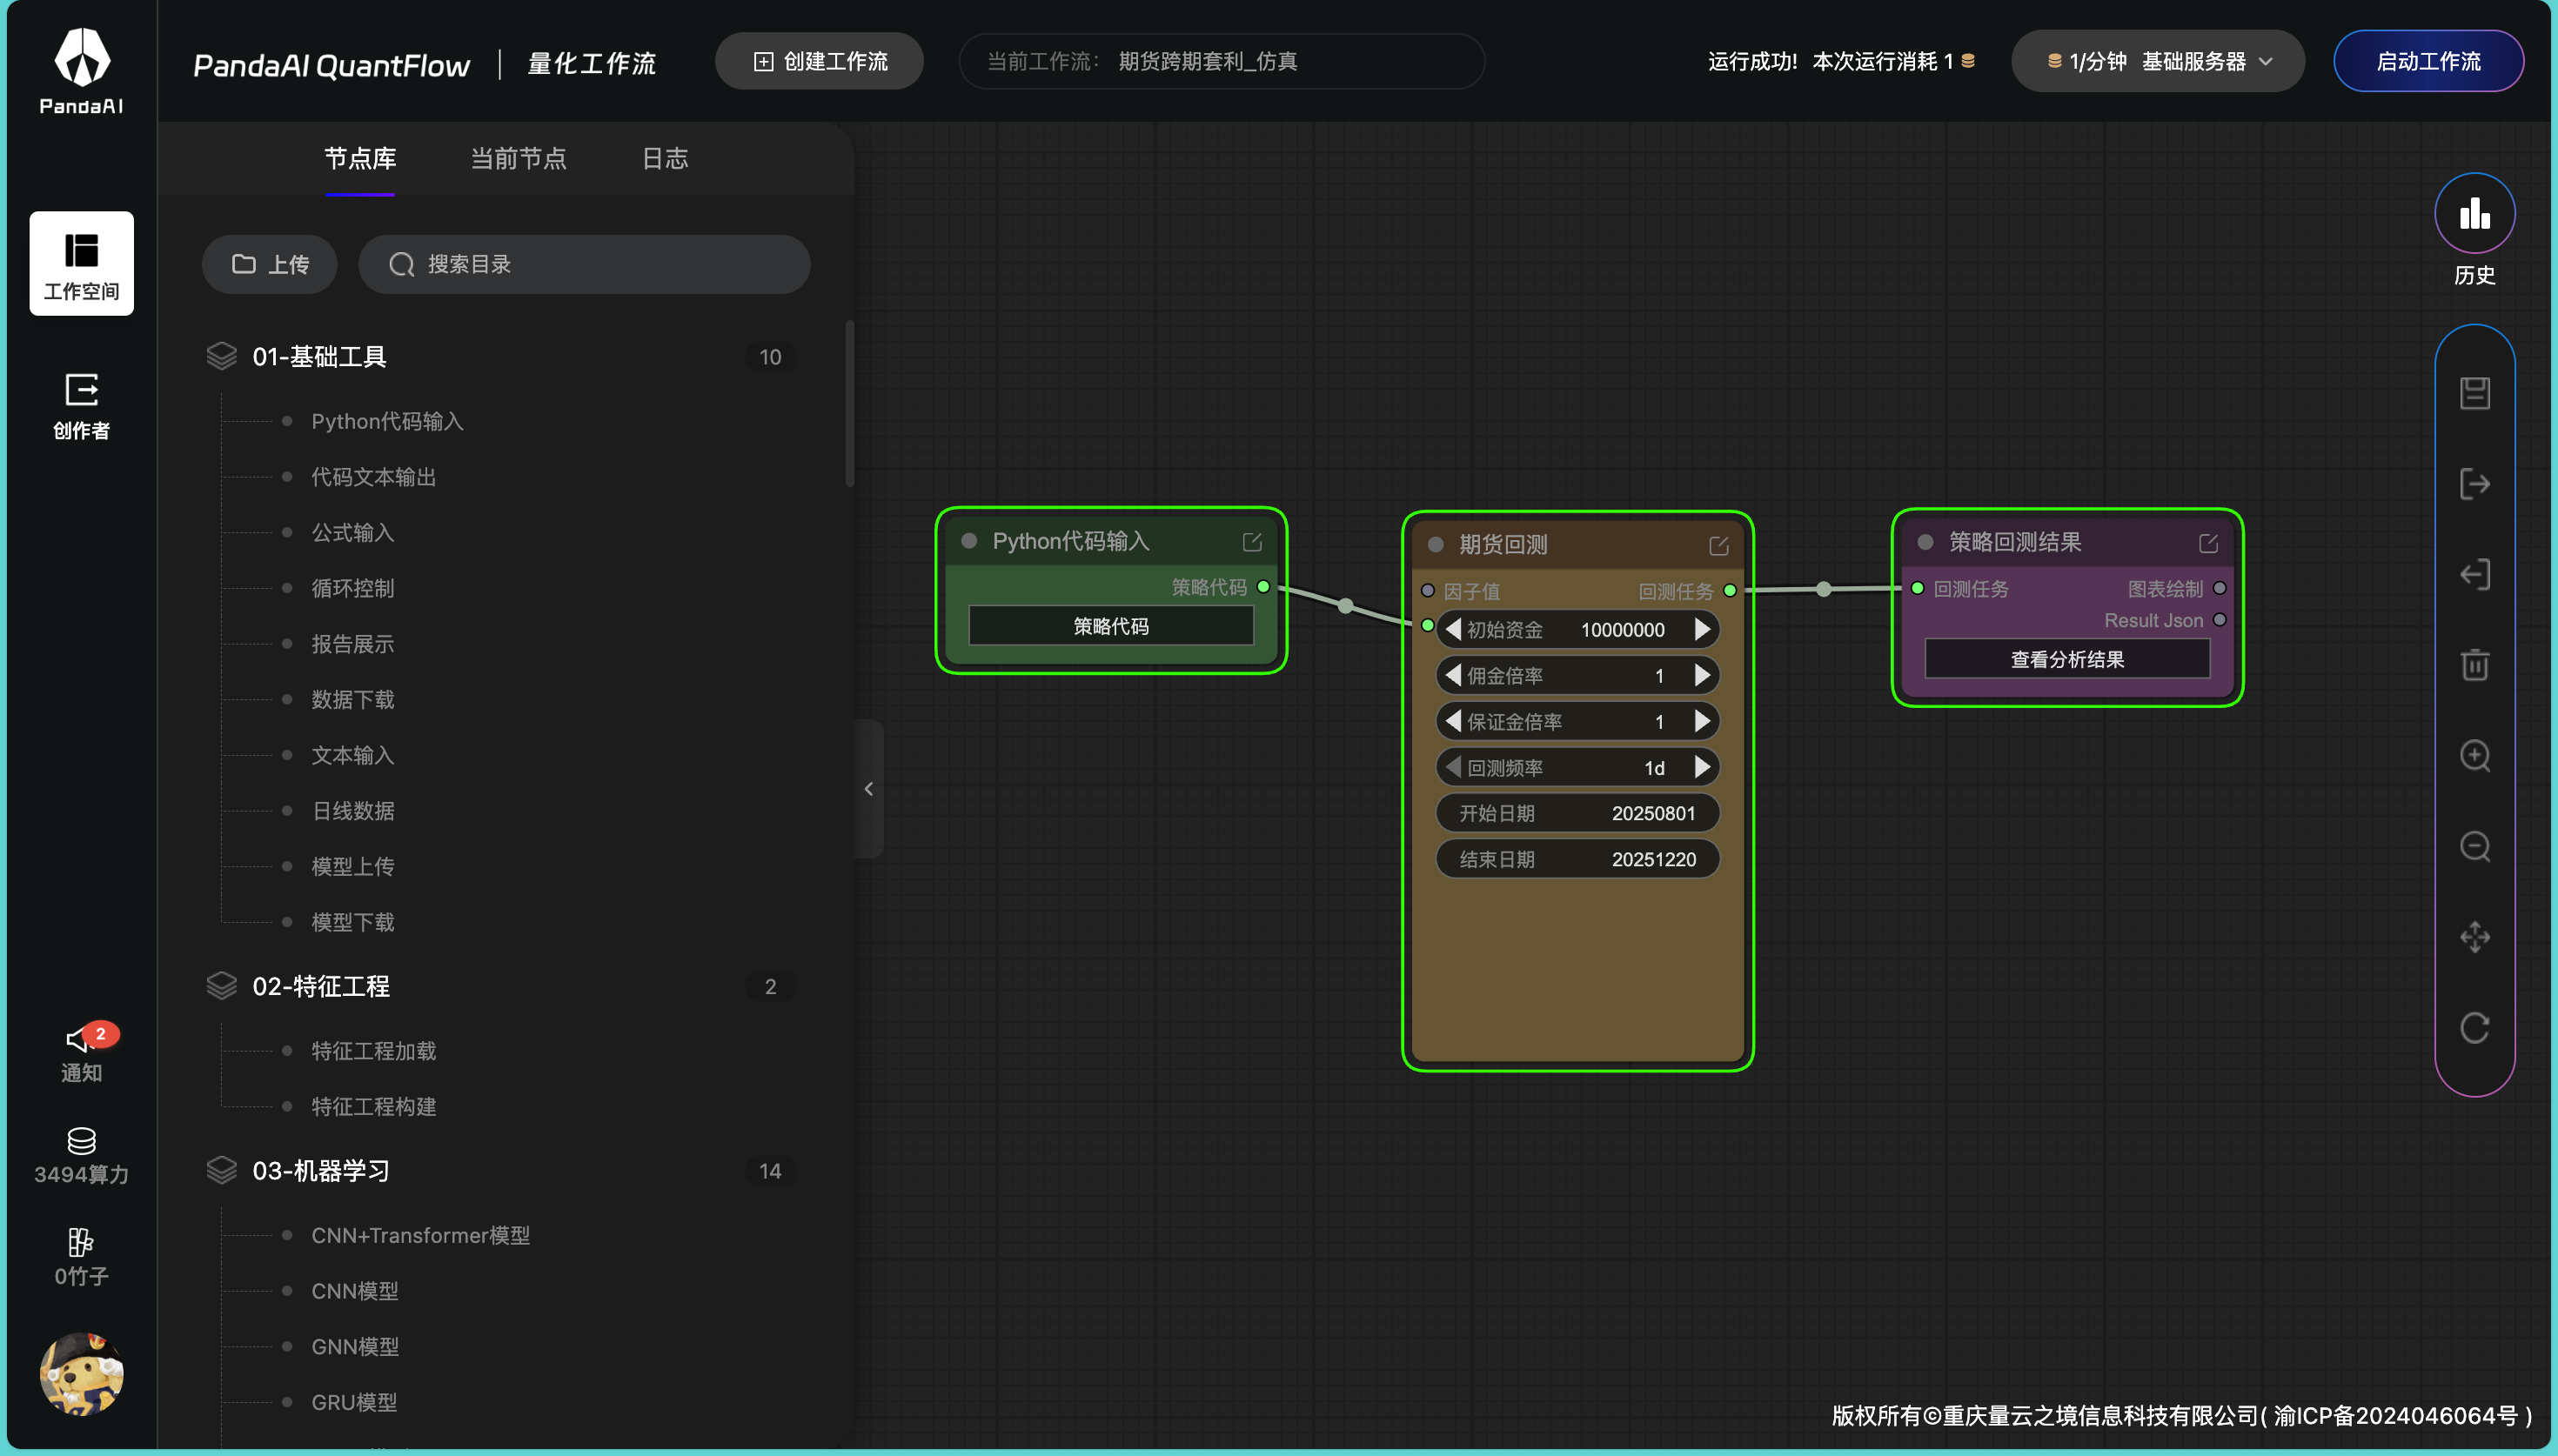Screen dimensions: 2558x1456
Task: Select 报告展示 in node library
Action: (x=352, y=644)
